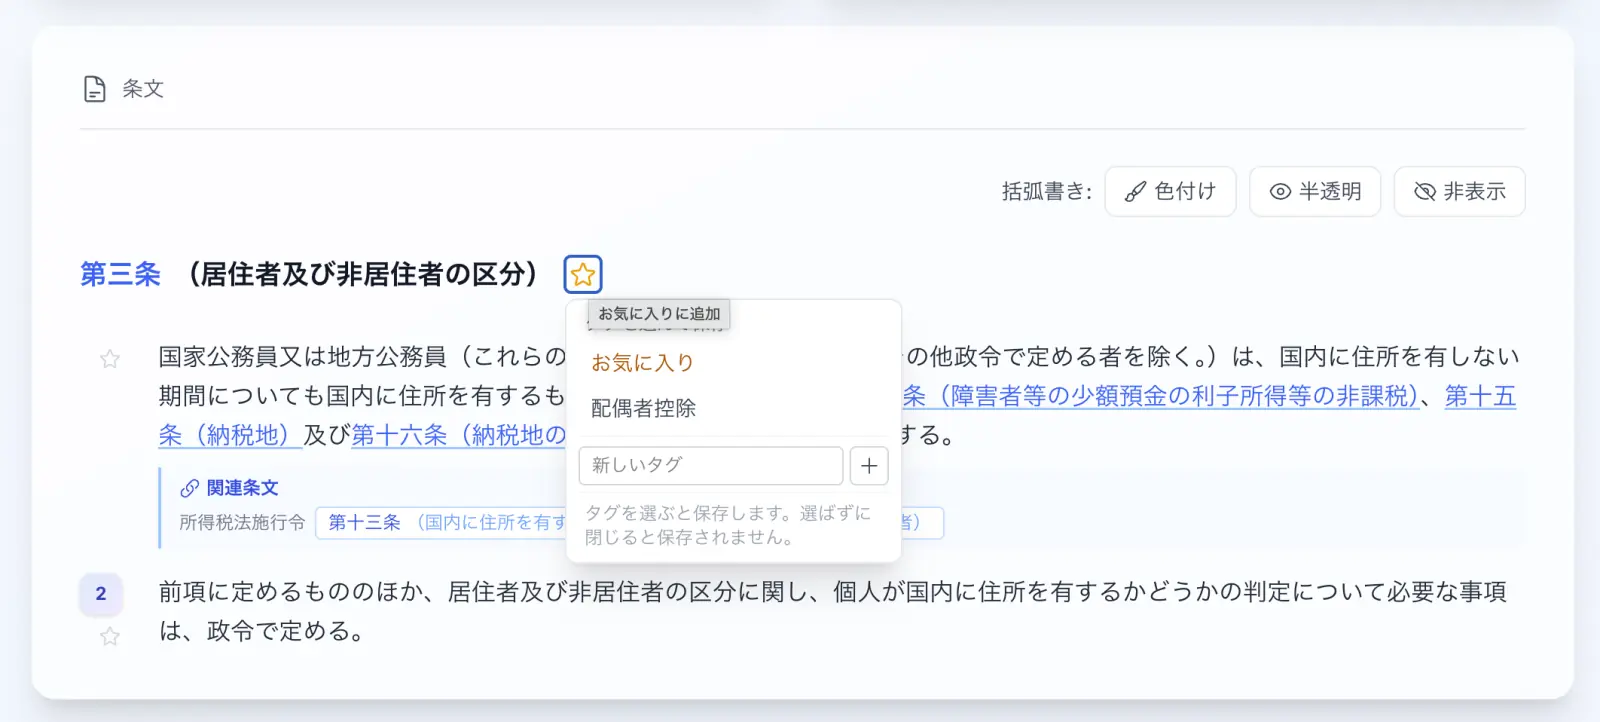This screenshot has height=722, width=1600.
Task: Add new tag with the plus button
Action: (x=869, y=465)
